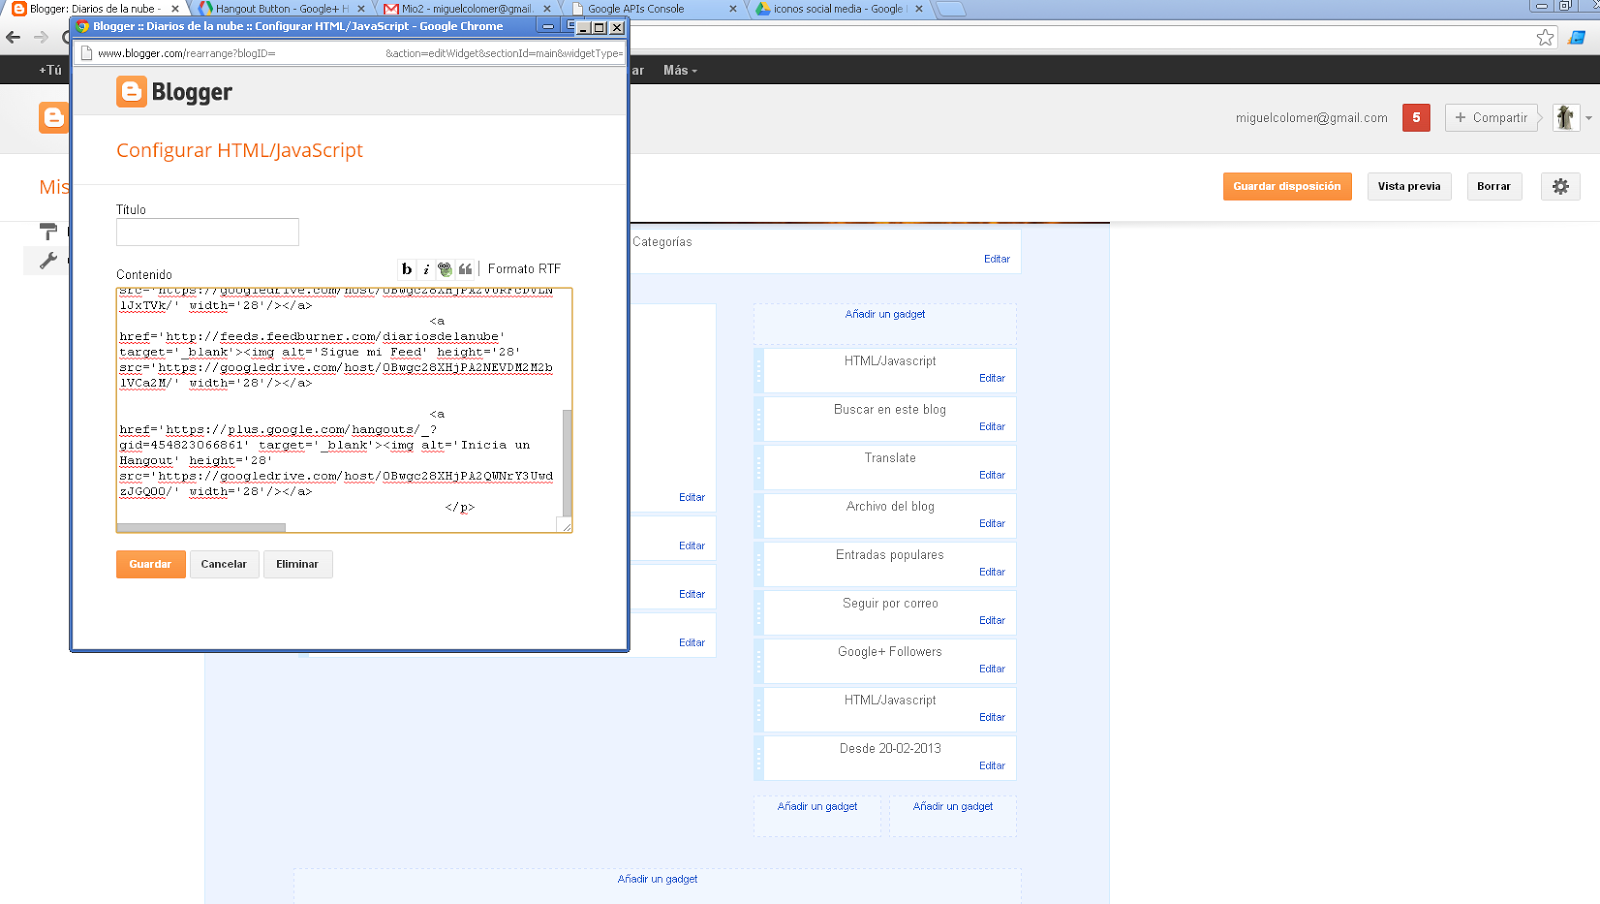Cancel the HTML/JavaScript configuration

(x=224, y=564)
